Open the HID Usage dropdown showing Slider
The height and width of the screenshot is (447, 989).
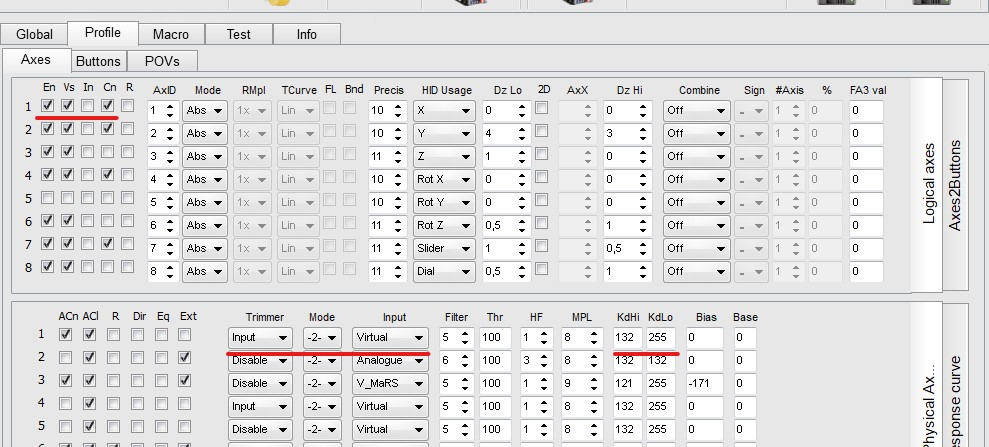(x=444, y=248)
